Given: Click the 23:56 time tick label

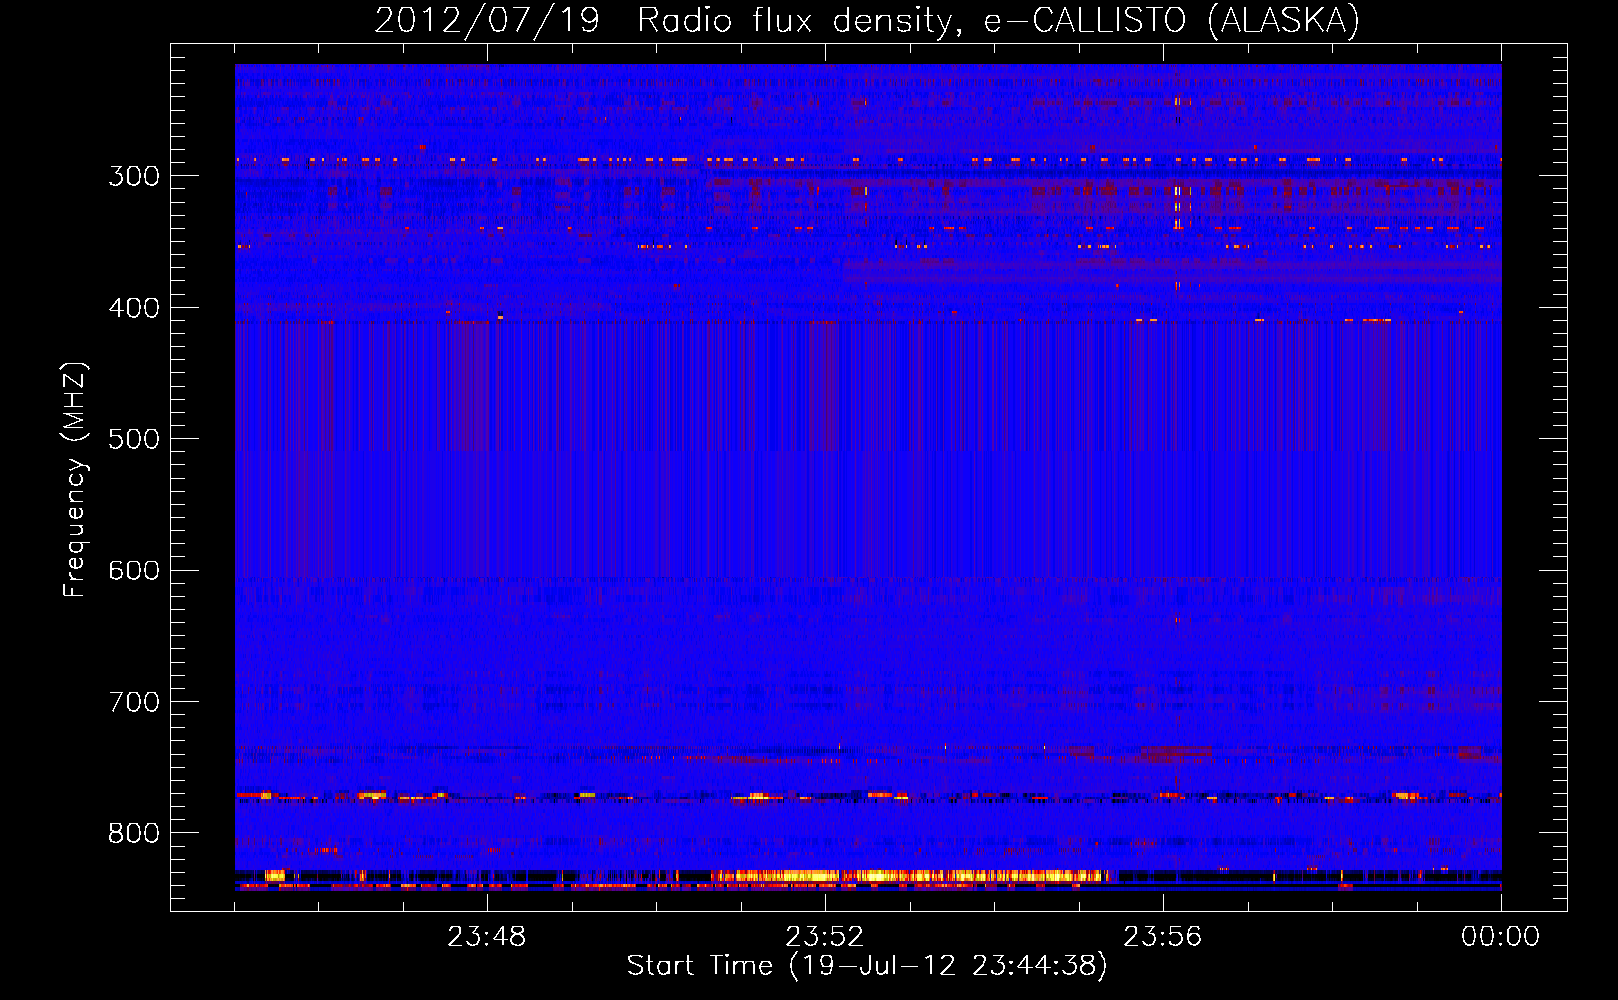Looking at the screenshot, I should point(1163,936).
